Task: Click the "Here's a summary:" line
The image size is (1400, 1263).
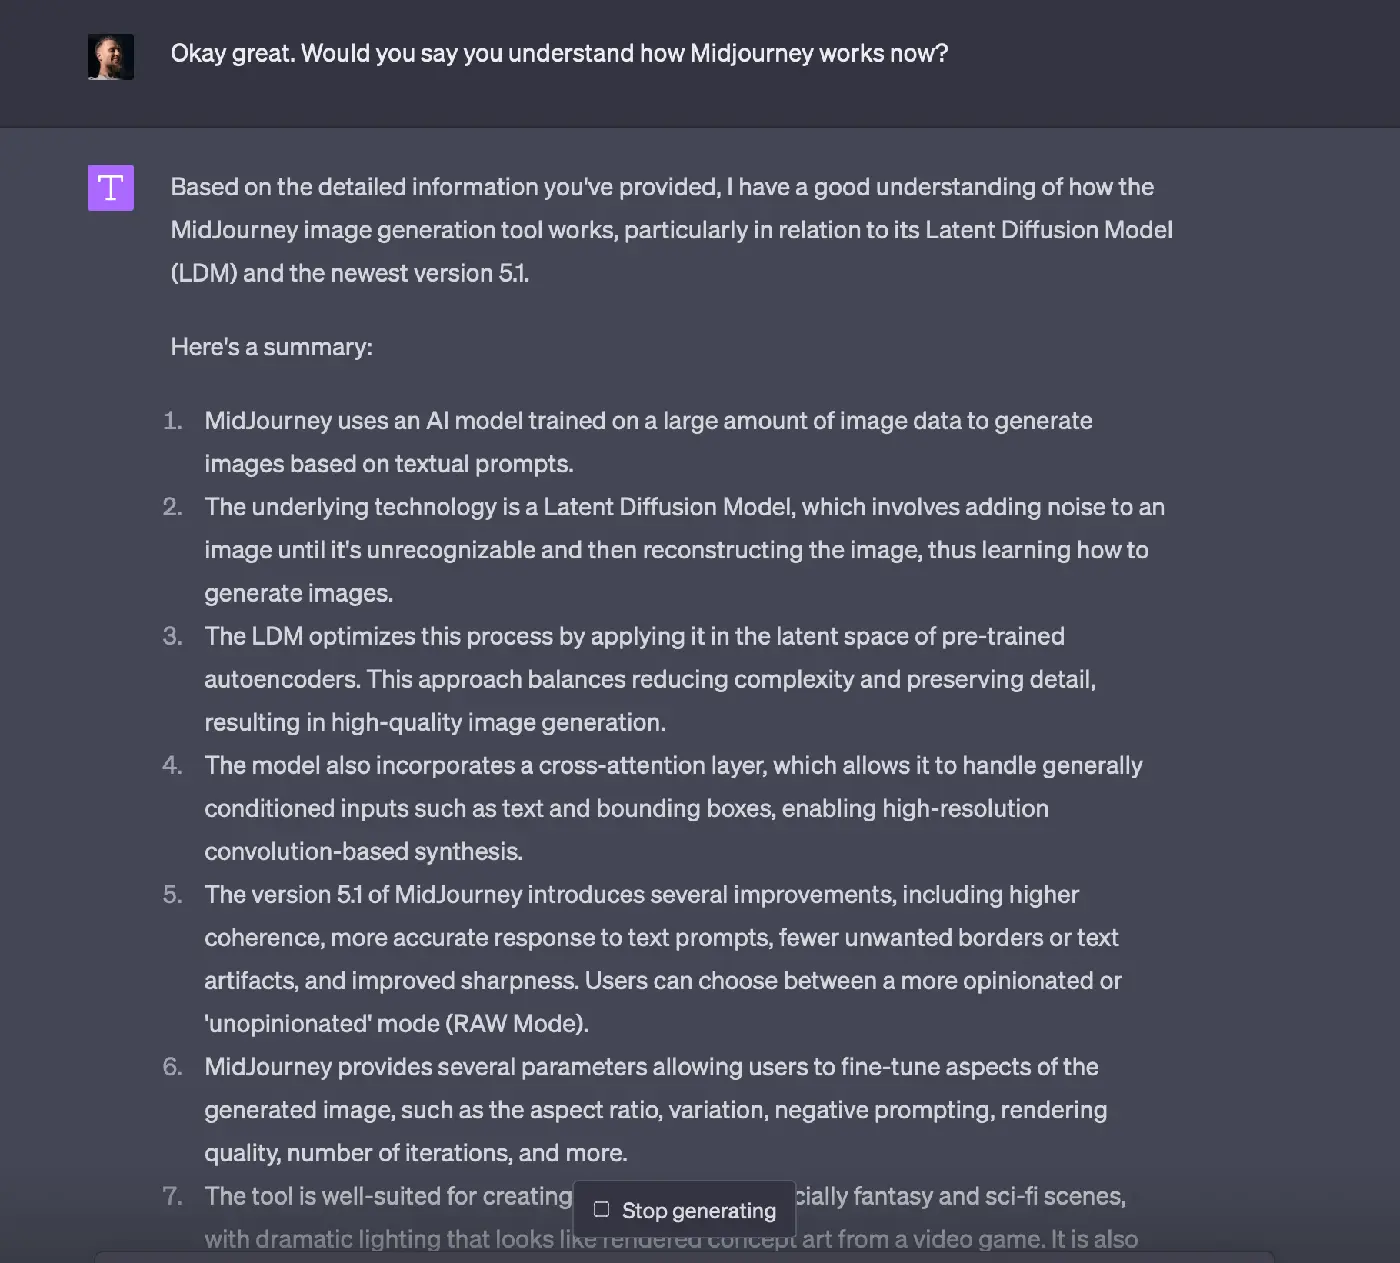Action: [271, 347]
